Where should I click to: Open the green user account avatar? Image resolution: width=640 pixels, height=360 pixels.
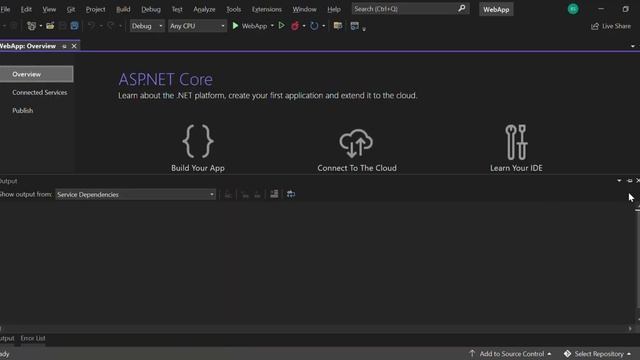(573, 9)
